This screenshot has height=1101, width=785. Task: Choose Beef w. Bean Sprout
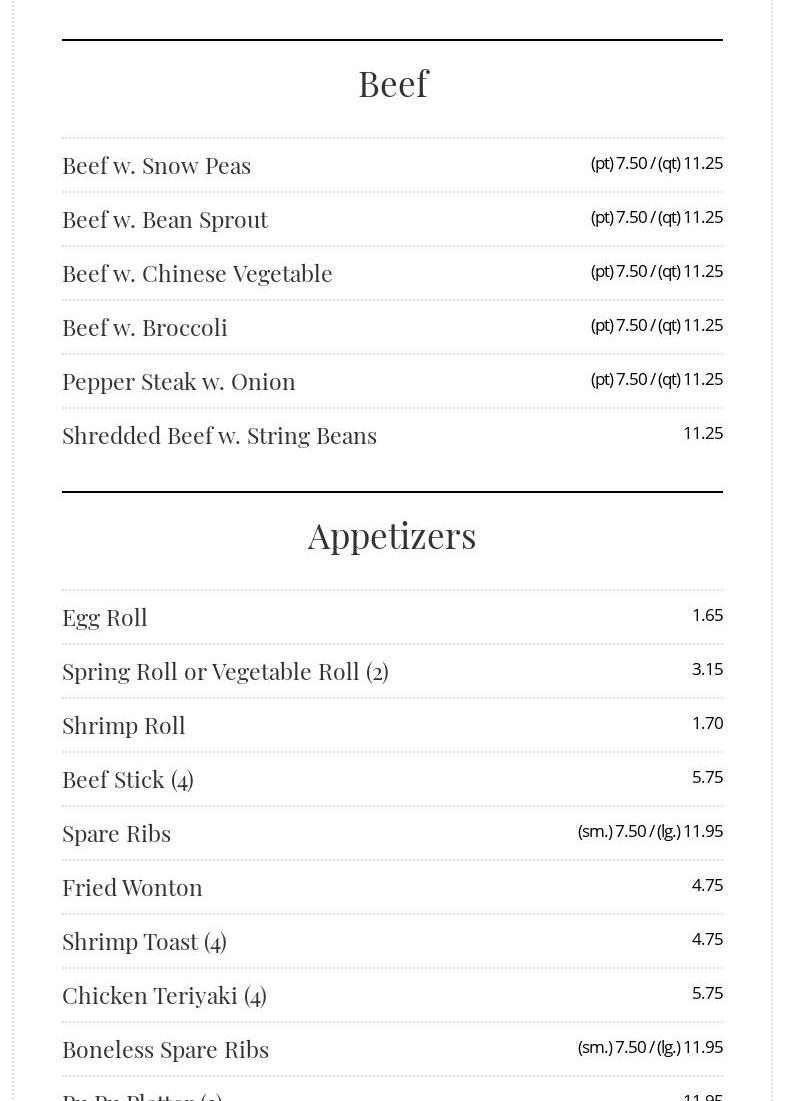(165, 219)
